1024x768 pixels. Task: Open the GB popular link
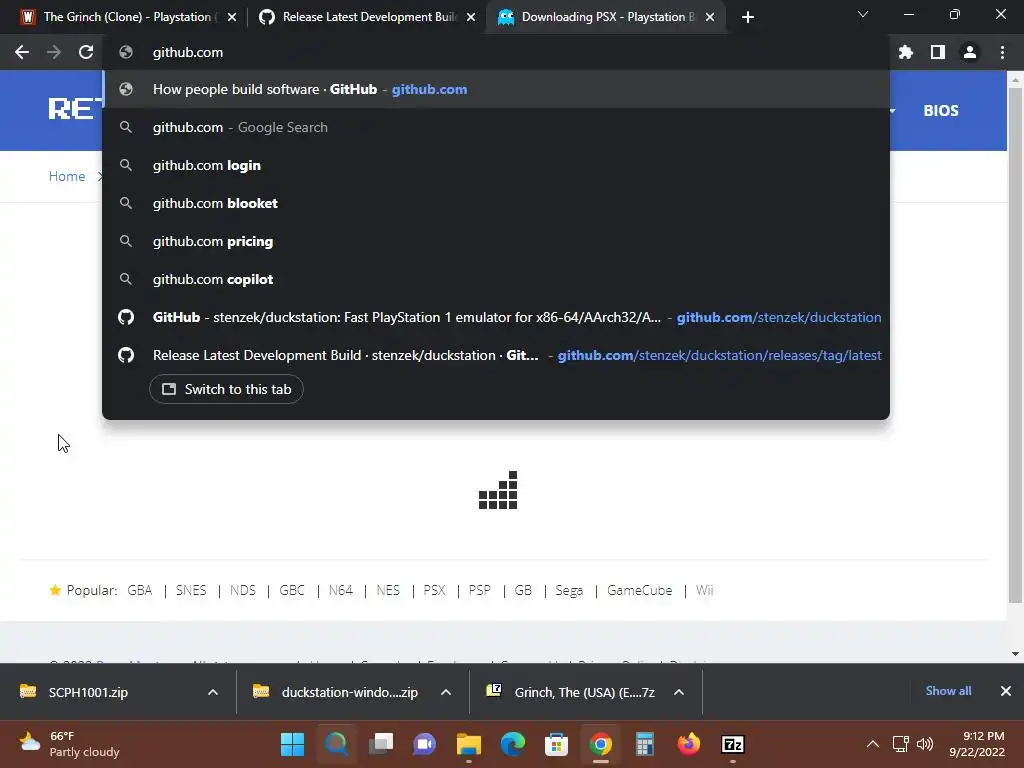pos(523,590)
